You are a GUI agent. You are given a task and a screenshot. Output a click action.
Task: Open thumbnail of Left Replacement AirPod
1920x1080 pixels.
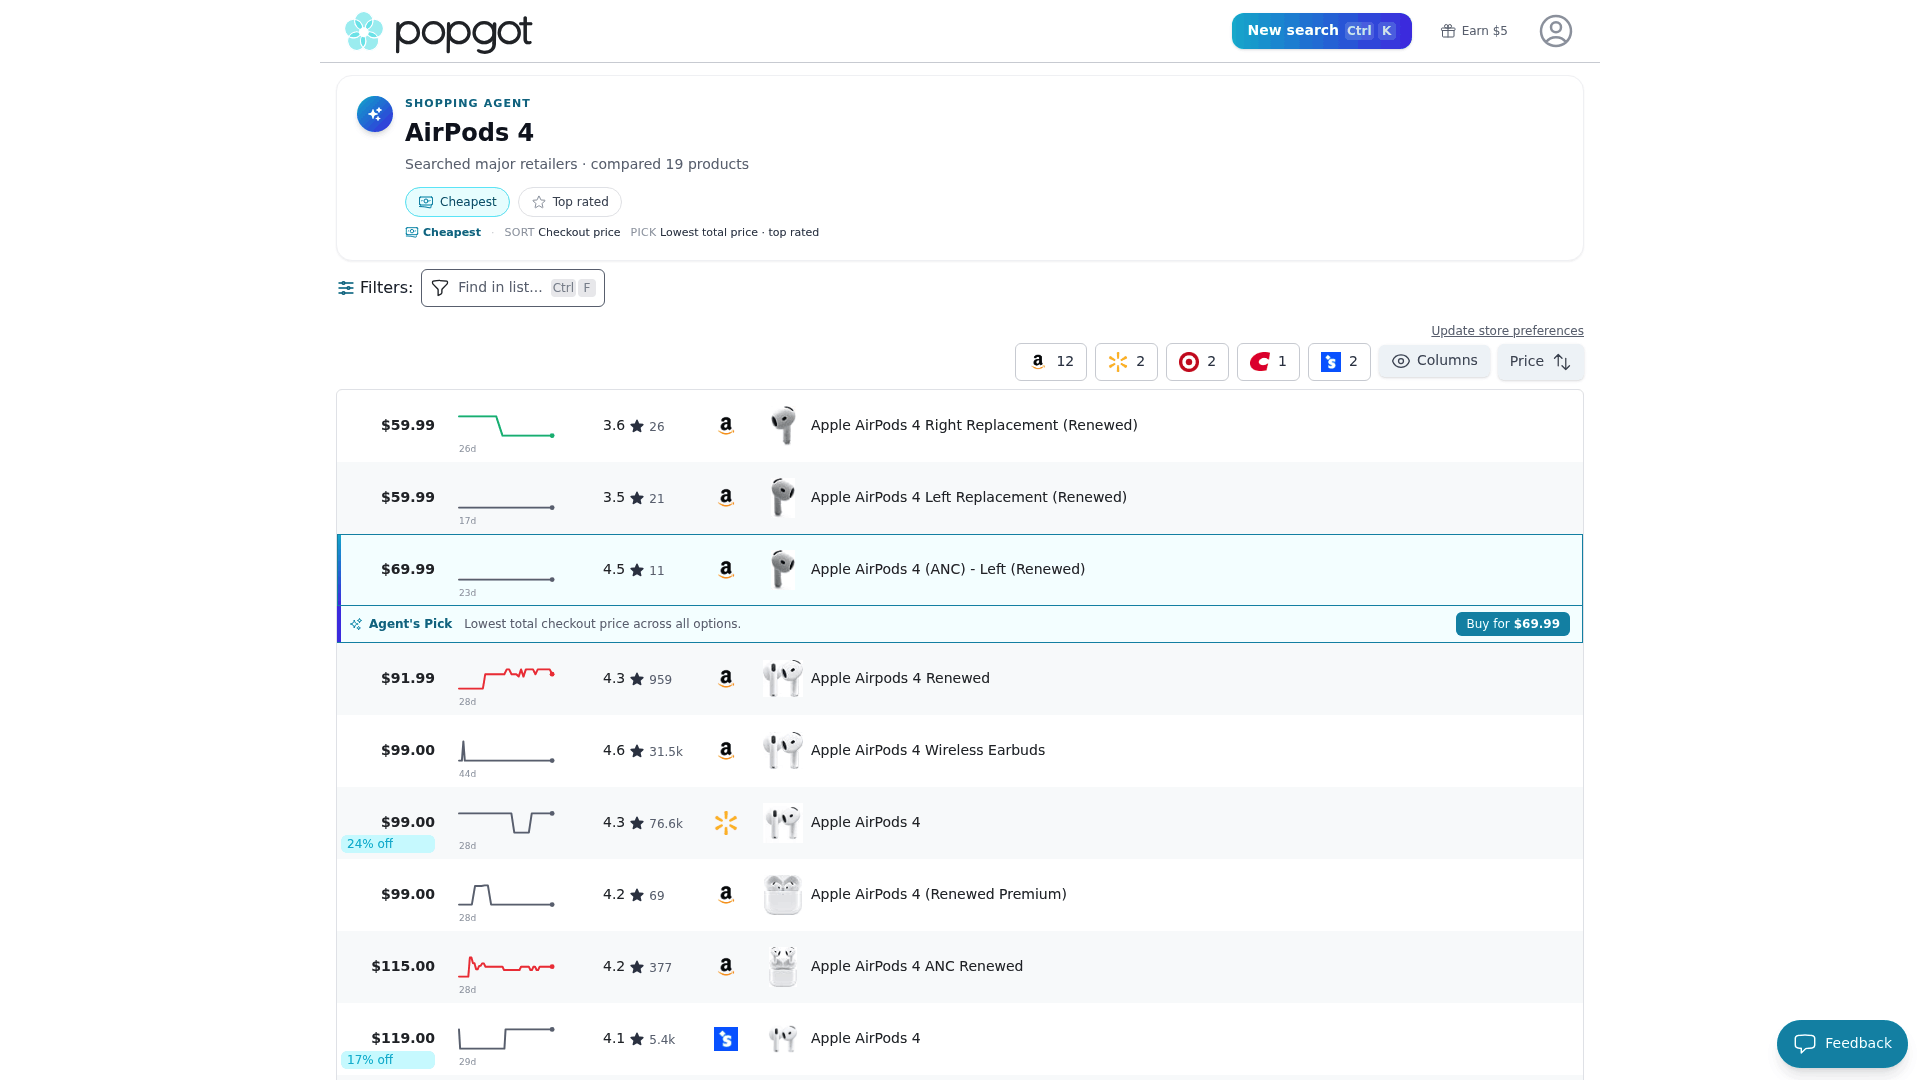[783, 498]
